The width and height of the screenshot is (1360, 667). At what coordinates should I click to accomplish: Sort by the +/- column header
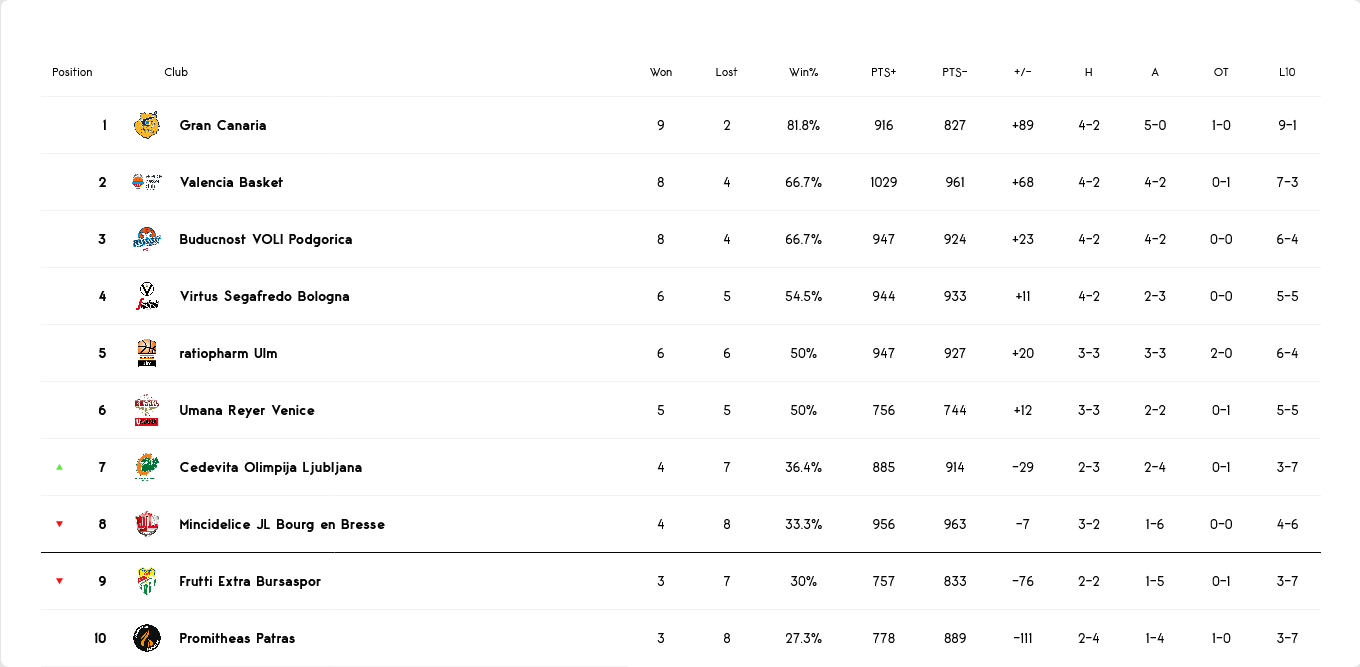point(1023,72)
